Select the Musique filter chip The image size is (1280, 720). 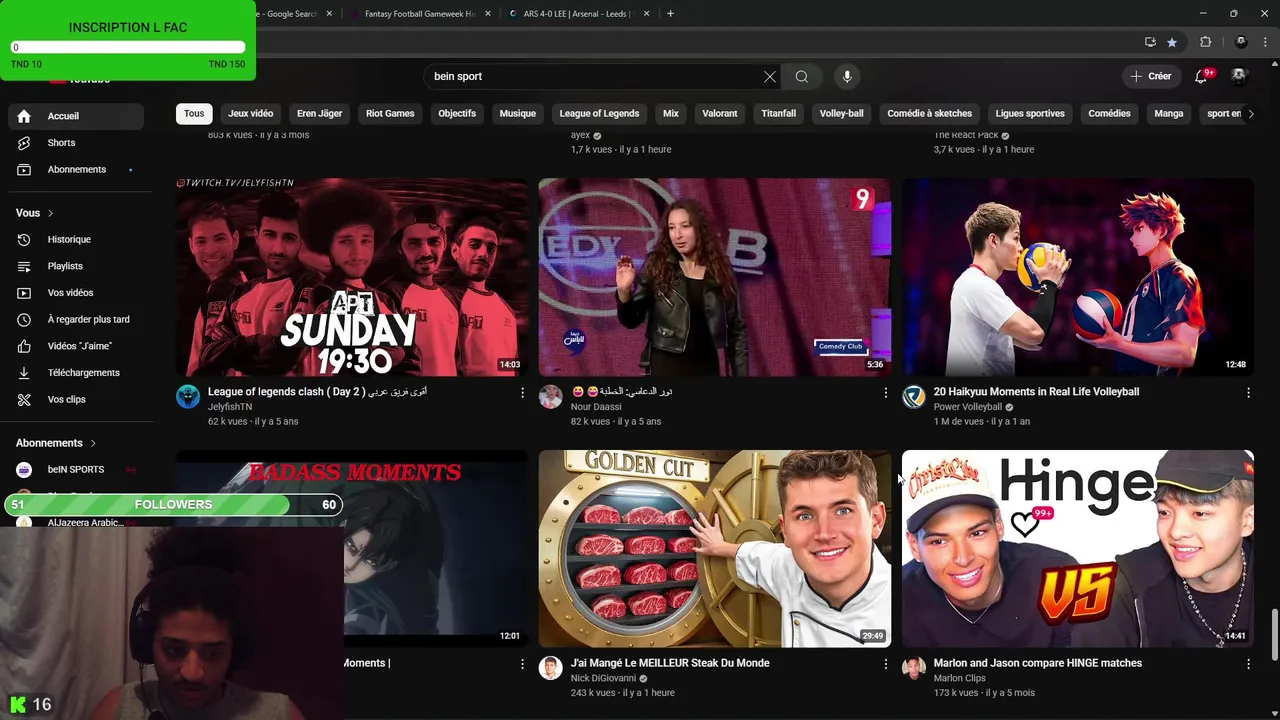pyautogui.click(x=518, y=114)
